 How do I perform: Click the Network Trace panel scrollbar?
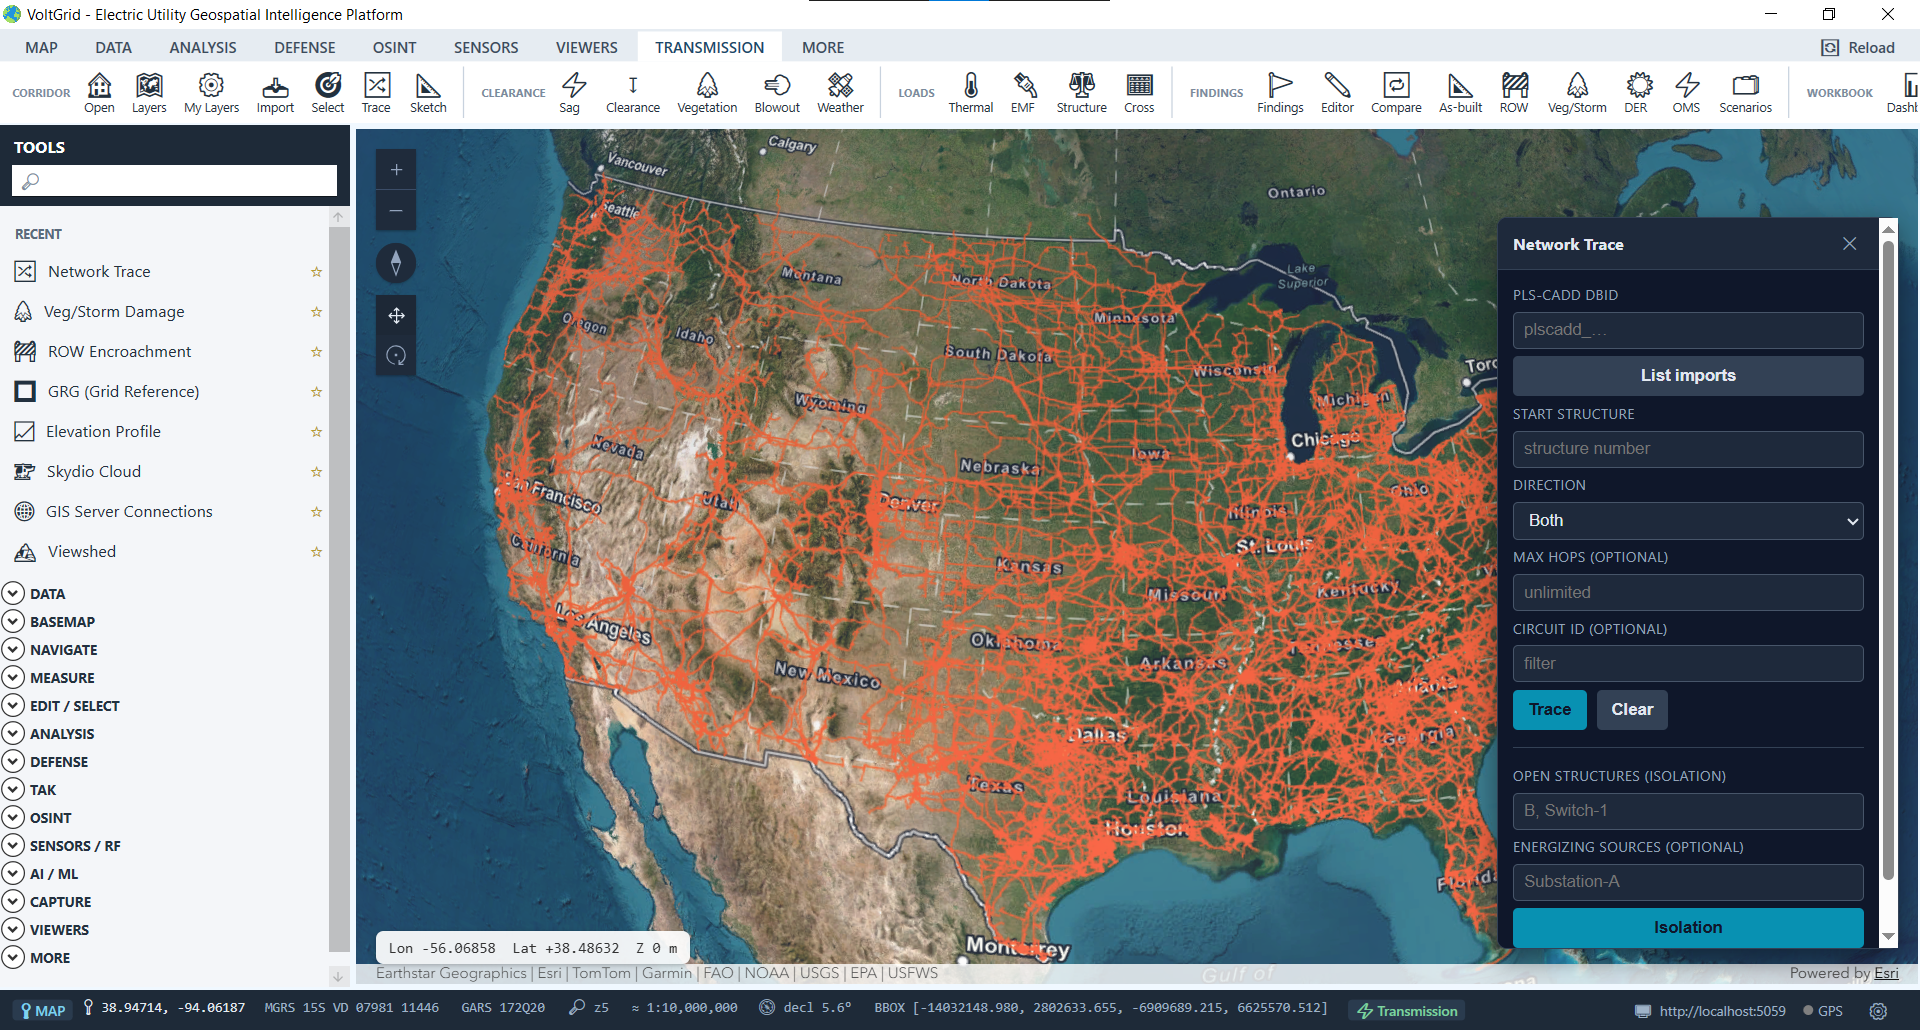[1888, 560]
